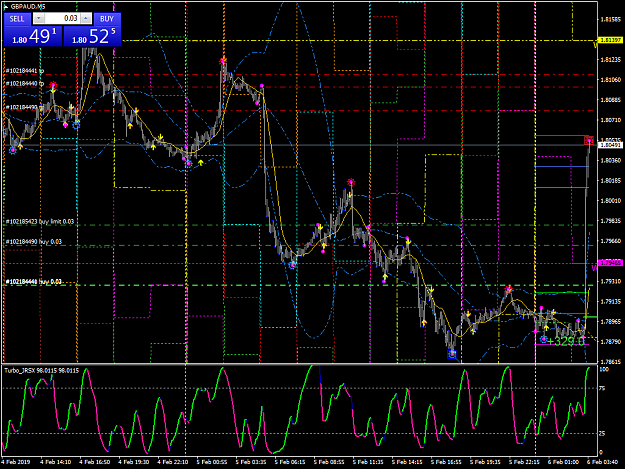Select the #102184448 buy 0.03 order label
Screen dimensions: 625x469
tap(33, 282)
